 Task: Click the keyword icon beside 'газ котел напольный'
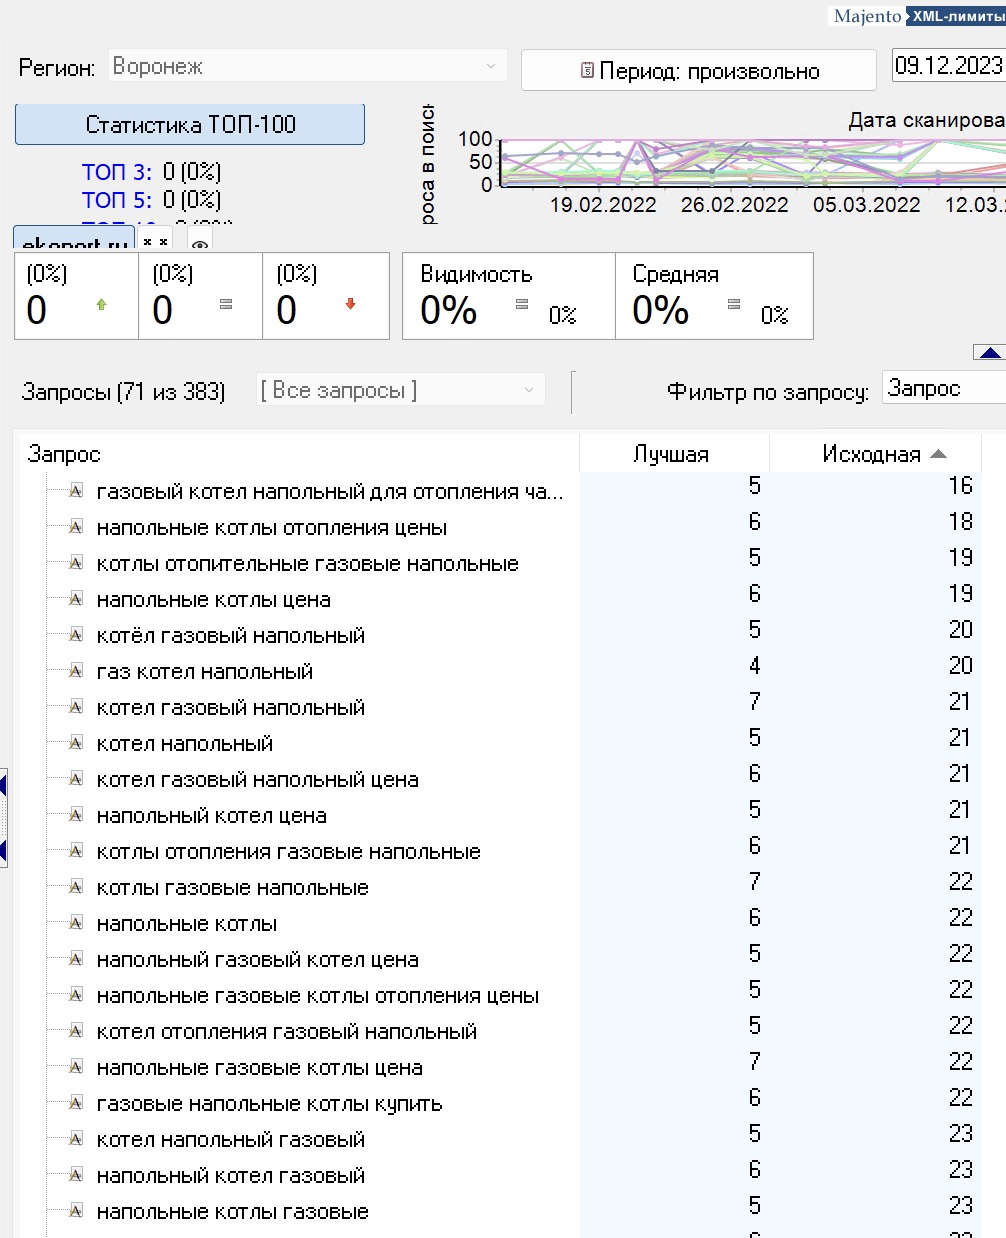75,671
